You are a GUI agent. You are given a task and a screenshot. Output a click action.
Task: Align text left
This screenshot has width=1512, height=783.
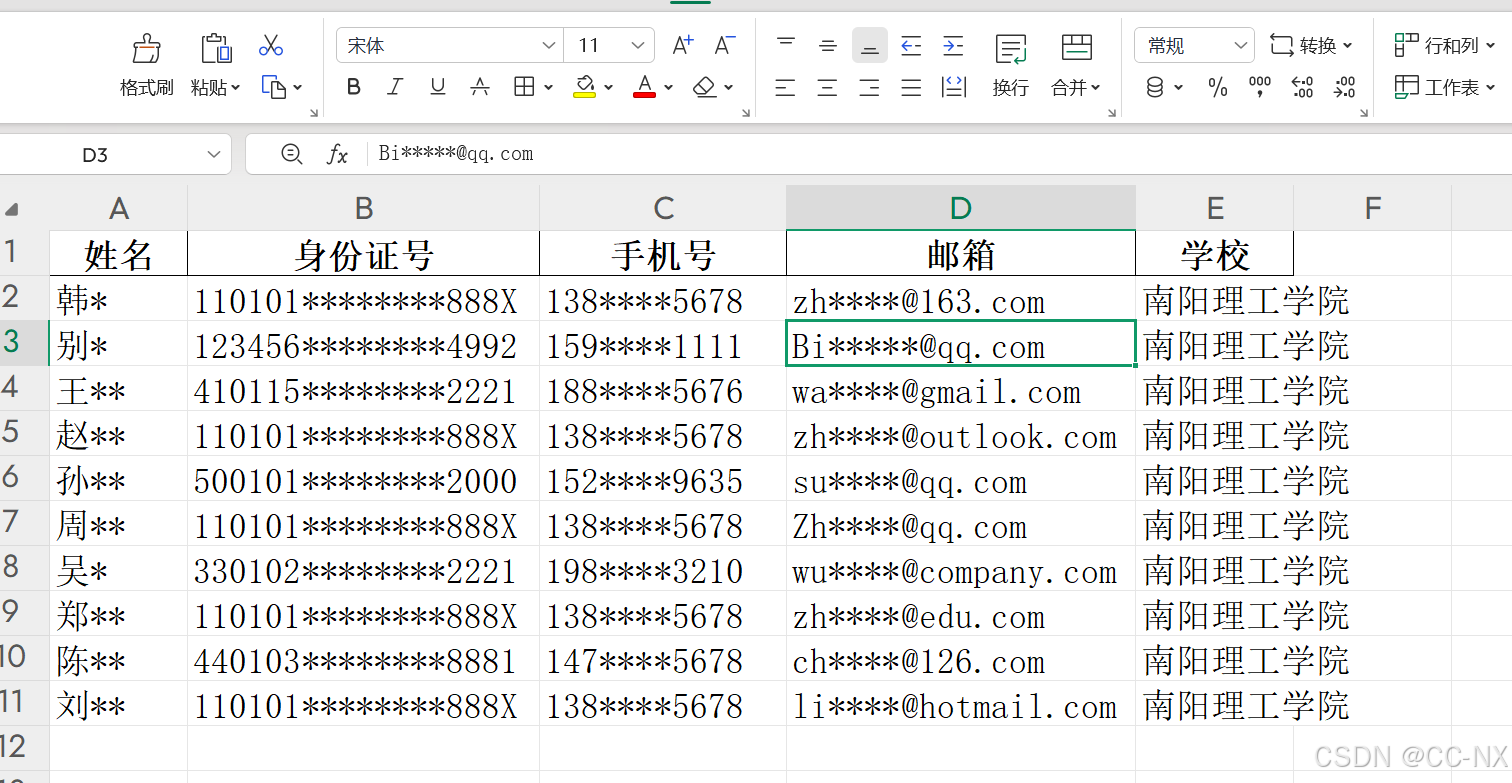point(786,88)
